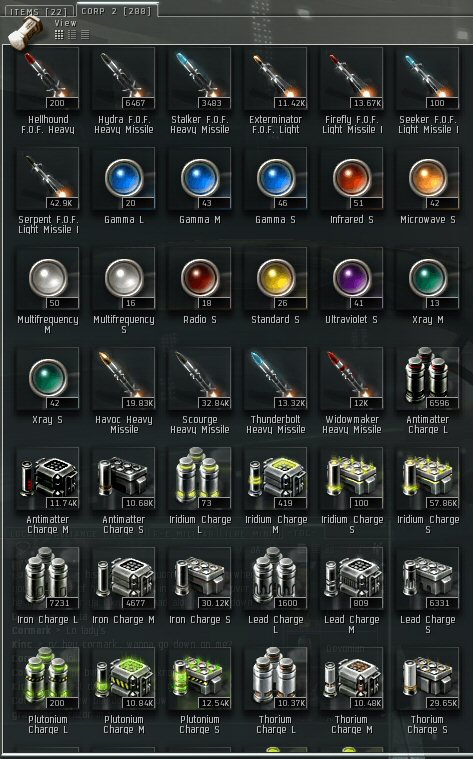Select the Scourge Heavy Missile stack
The width and height of the screenshot is (473, 759).
[x=200, y=379]
